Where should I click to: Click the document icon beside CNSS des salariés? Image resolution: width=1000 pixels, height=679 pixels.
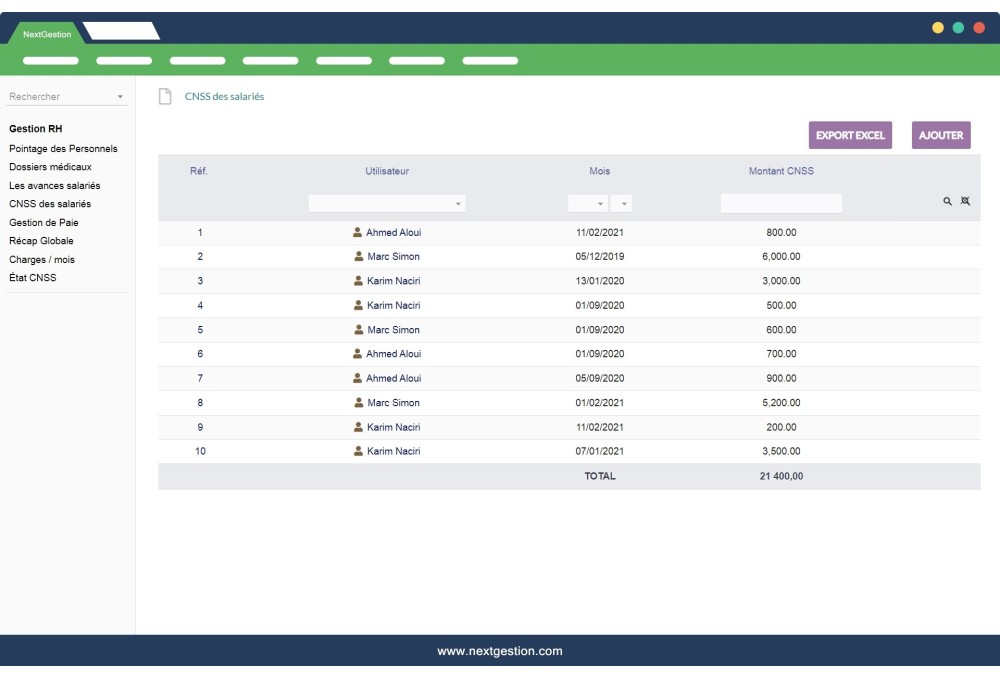(163, 96)
